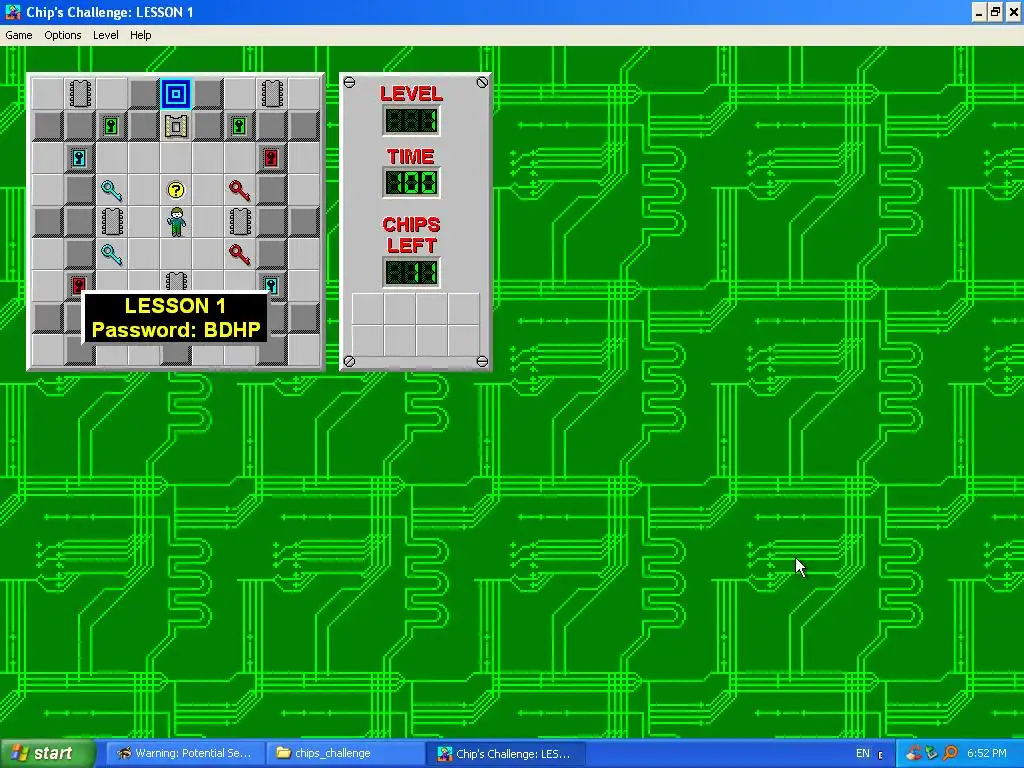Click the red CHIPS LEFT label
Image resolution: width=1024 pixels, height=768 pixels.
pyautogui.click(x=411, y=235)
